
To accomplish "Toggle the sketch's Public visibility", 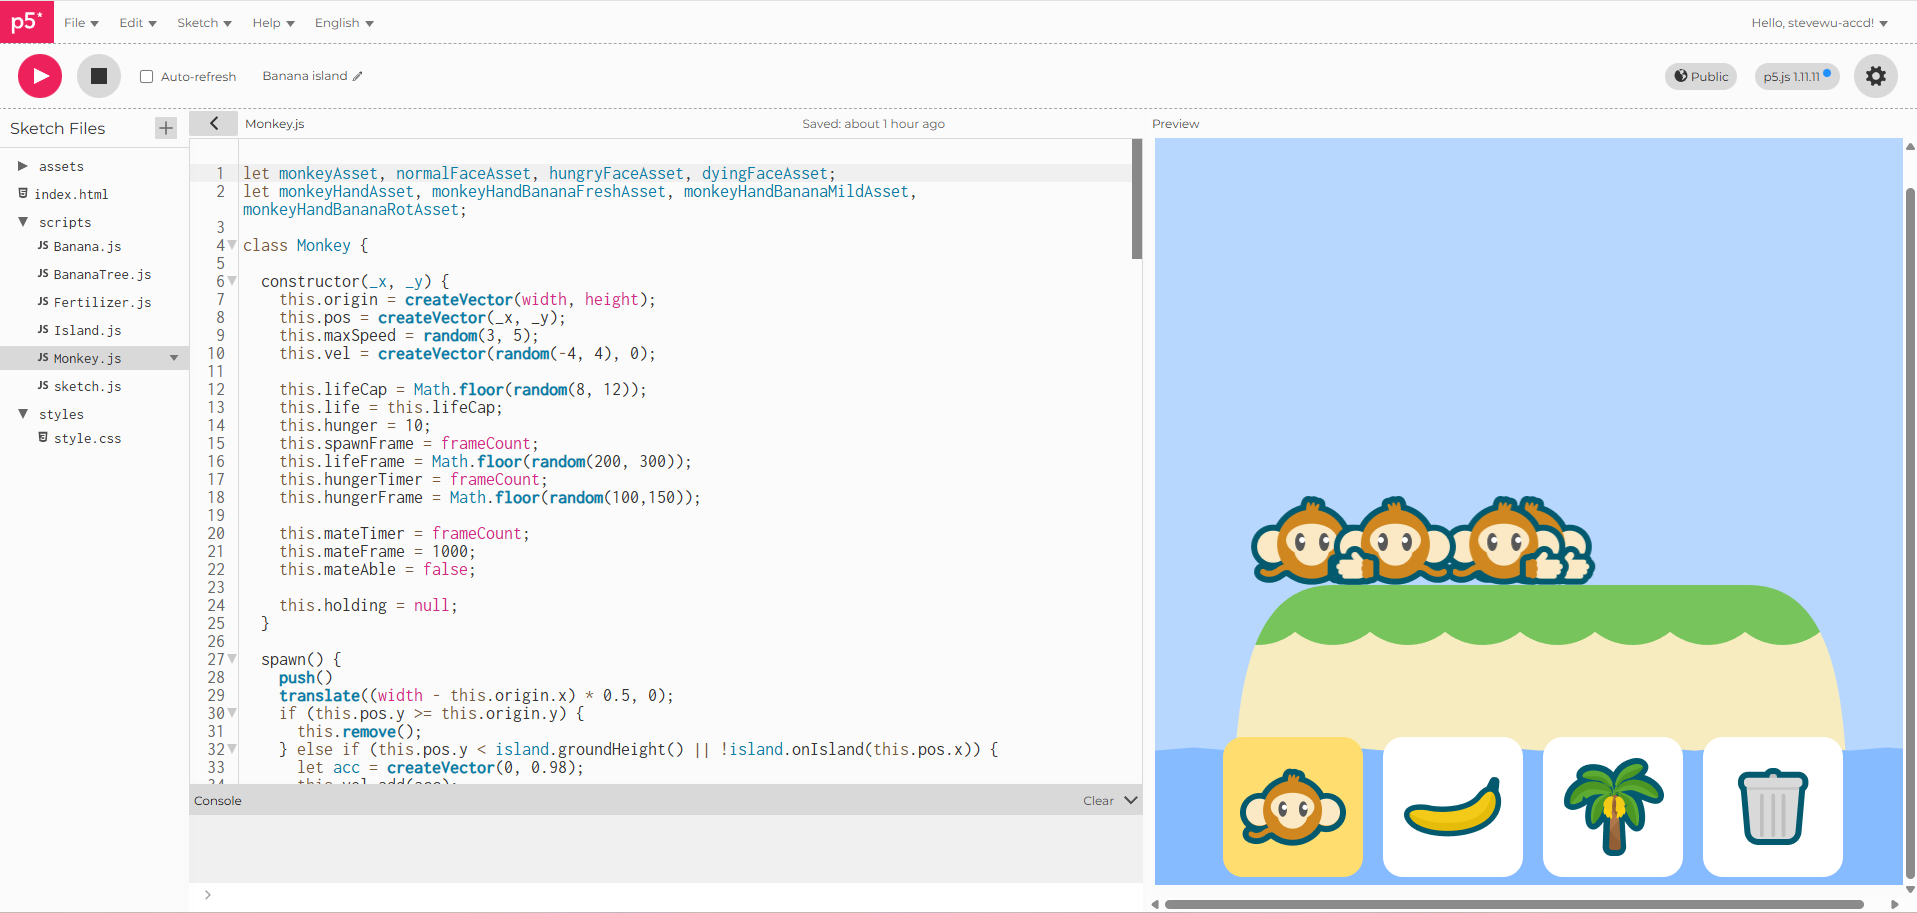I will tap(1700, 76).
